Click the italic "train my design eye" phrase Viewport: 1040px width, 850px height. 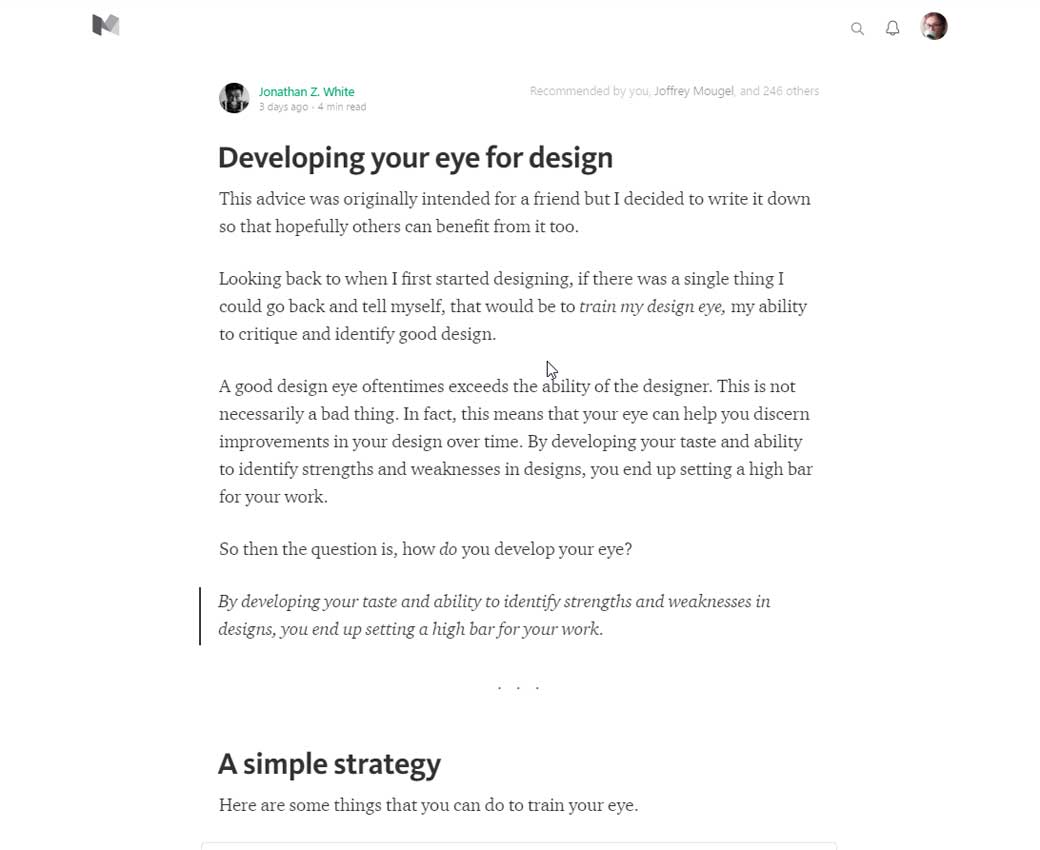[x=652, y=307]
